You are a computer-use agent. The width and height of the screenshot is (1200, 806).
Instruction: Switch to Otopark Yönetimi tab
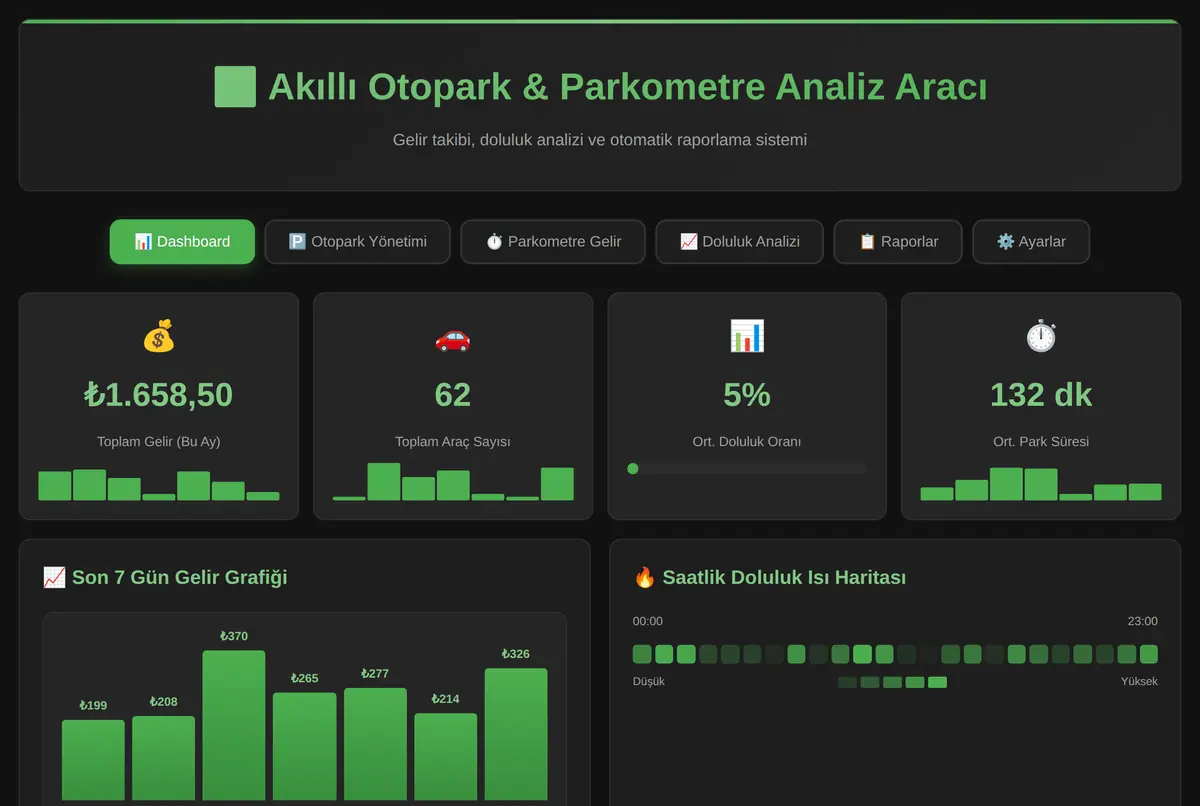click(x=358, y=242)
